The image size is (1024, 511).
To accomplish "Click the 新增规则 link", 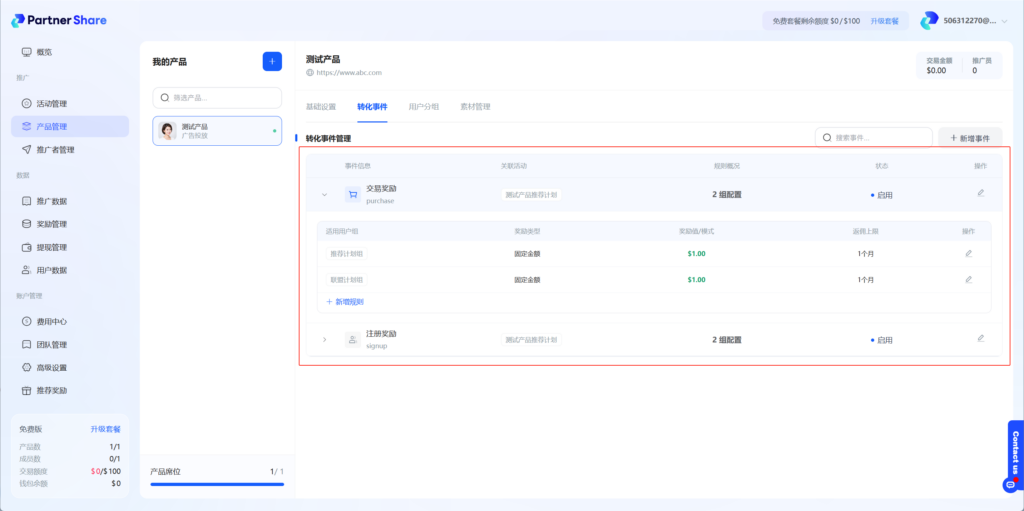I will [x=345, y=301].
